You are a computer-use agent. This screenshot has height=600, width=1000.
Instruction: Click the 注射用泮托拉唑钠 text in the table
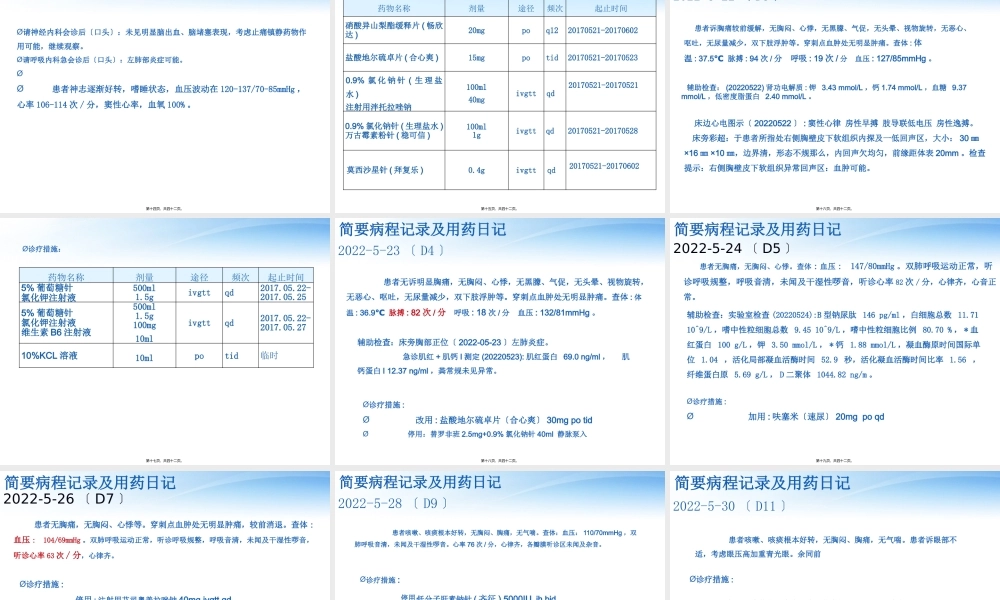pos(378,106)
